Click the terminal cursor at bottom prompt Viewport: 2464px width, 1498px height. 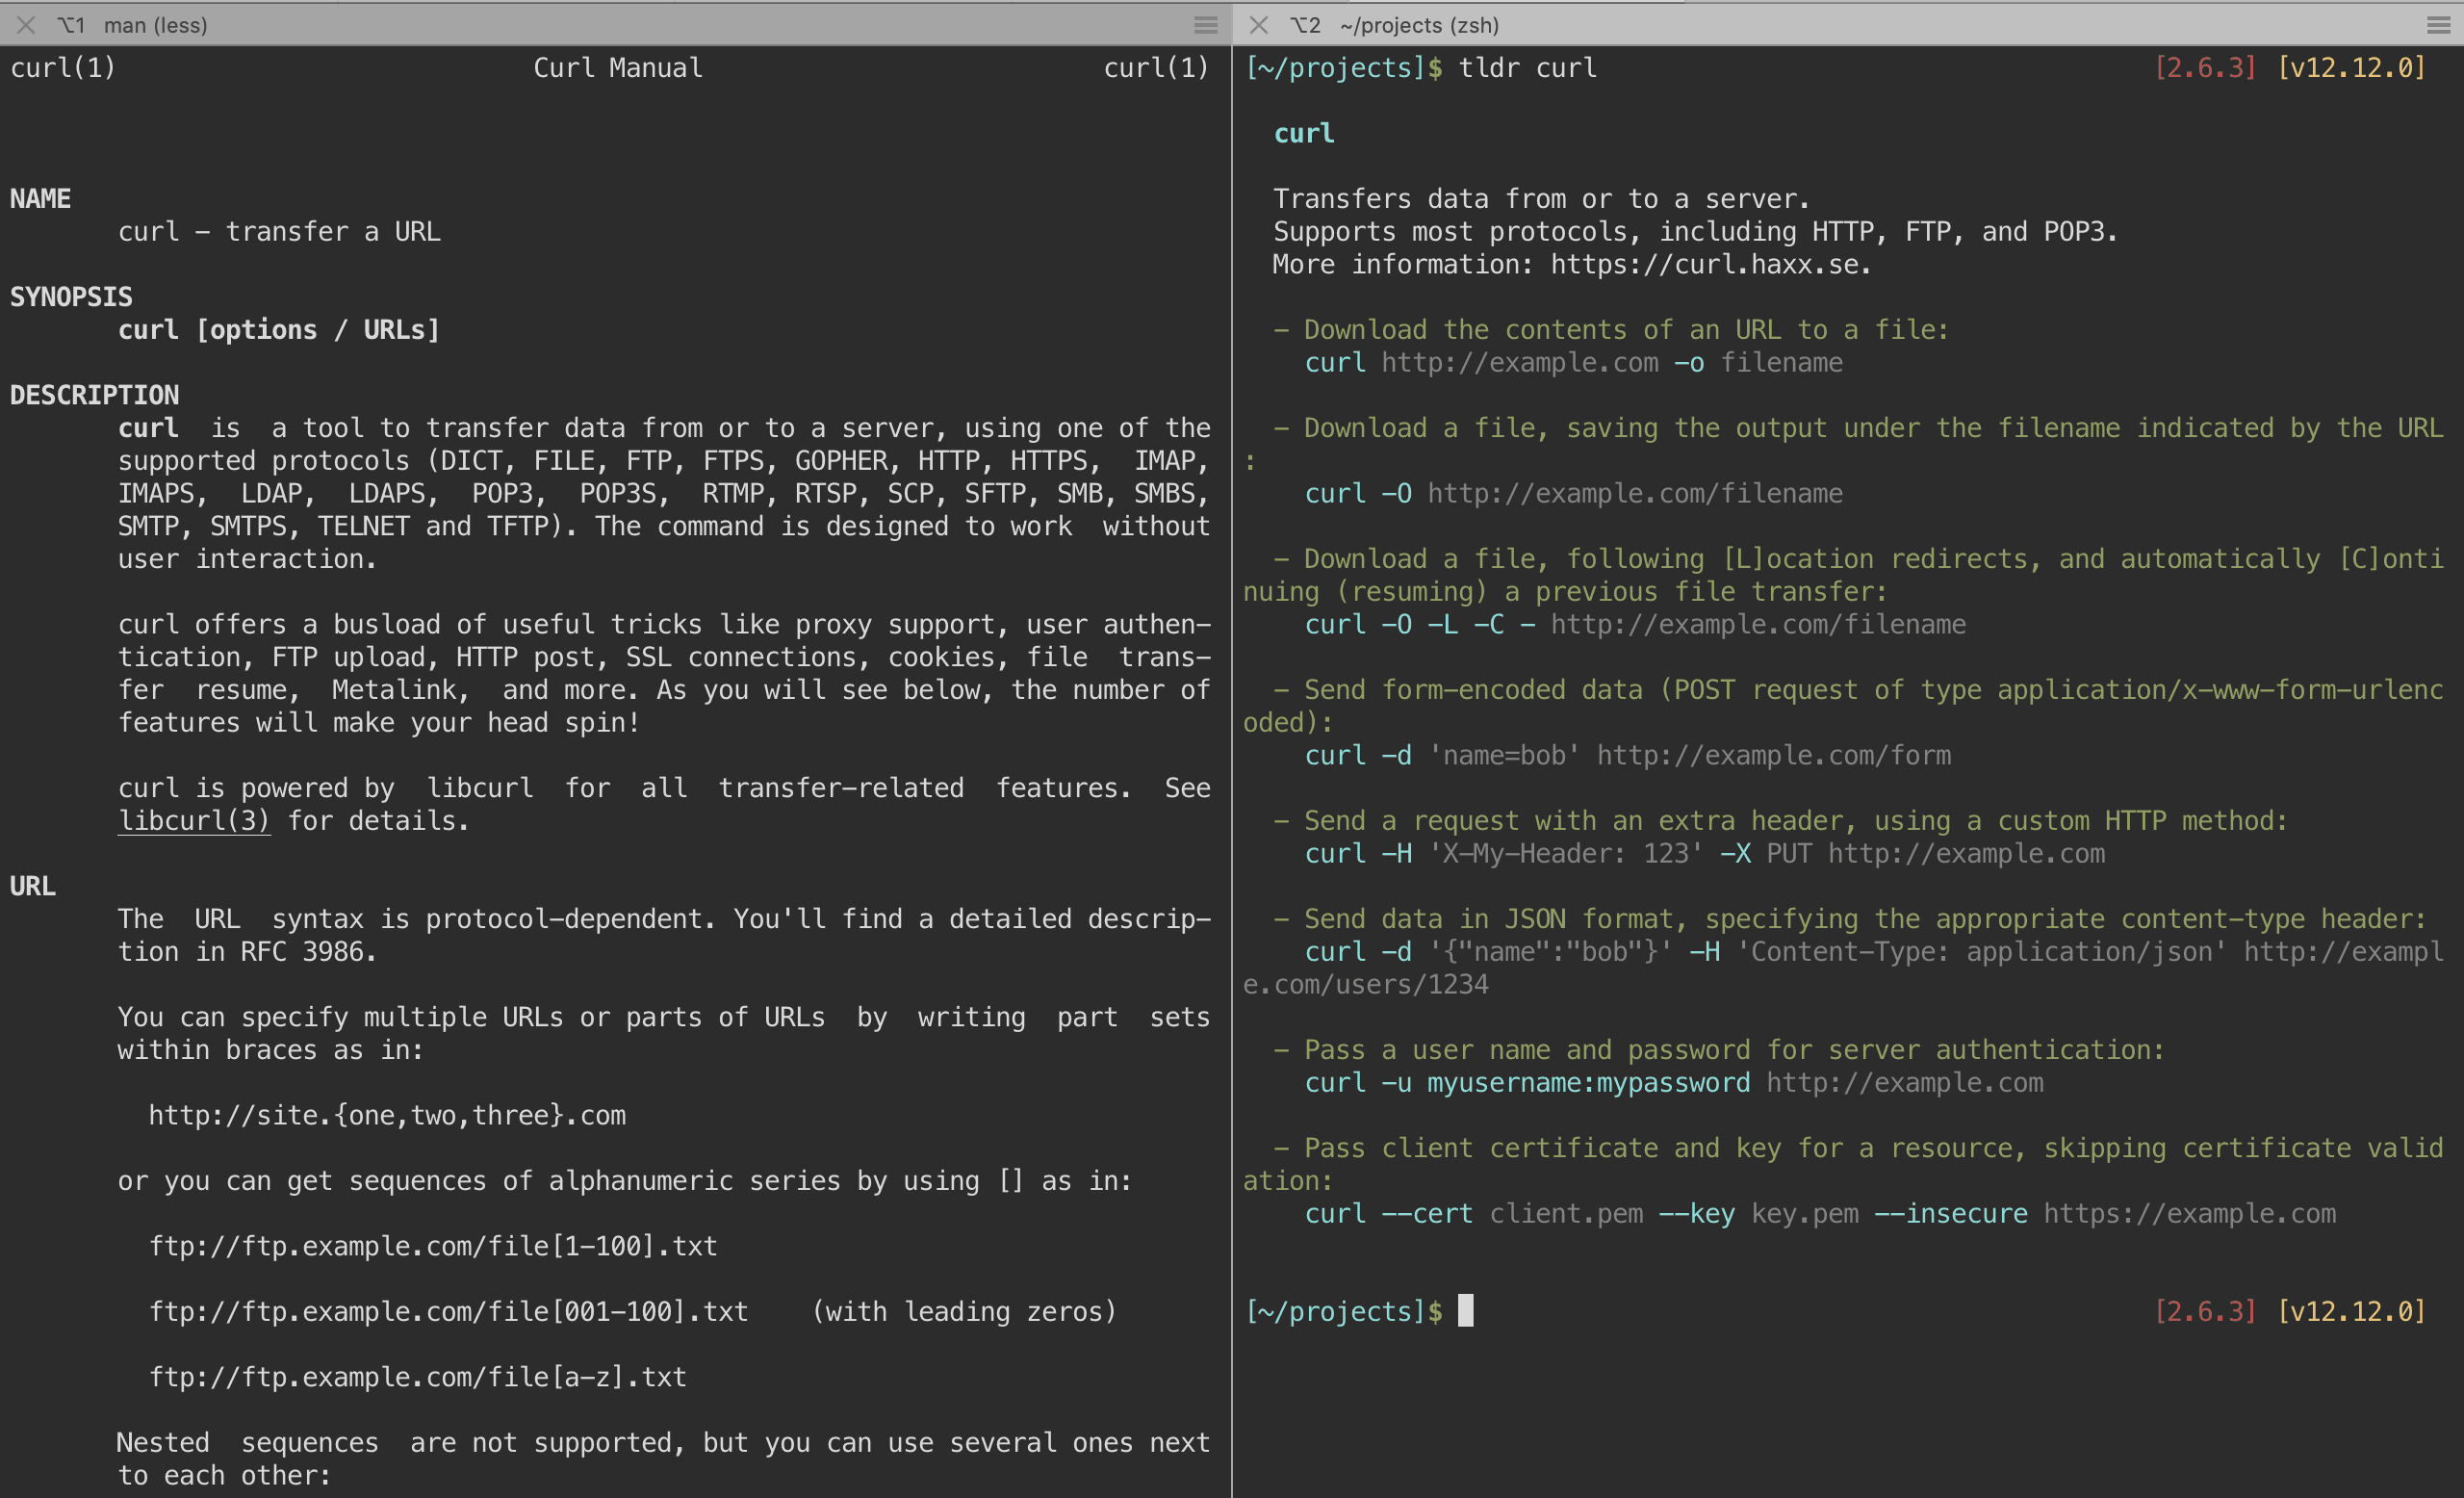pyautogui.click(x=1465, y=1310)
